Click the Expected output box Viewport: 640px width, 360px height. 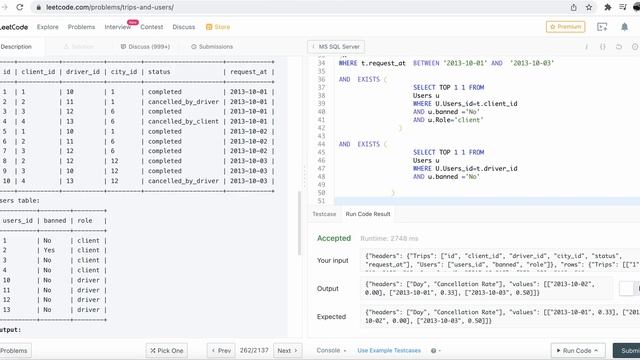point(500,316)
